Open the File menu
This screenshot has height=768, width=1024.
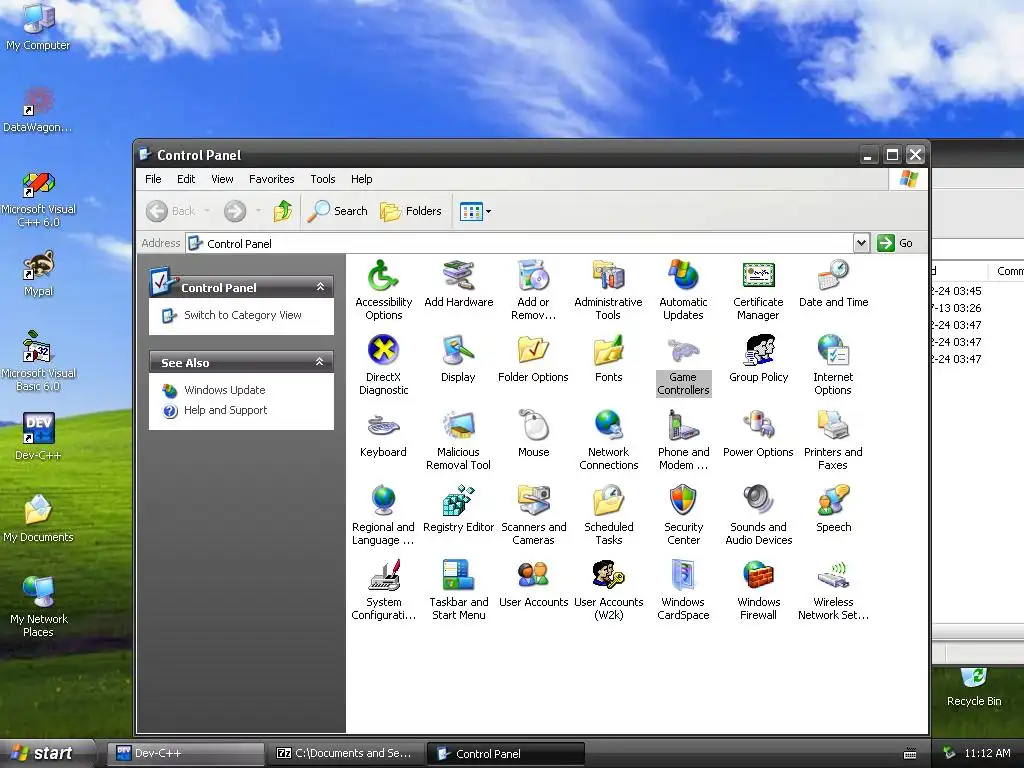(x=153, y=179)
